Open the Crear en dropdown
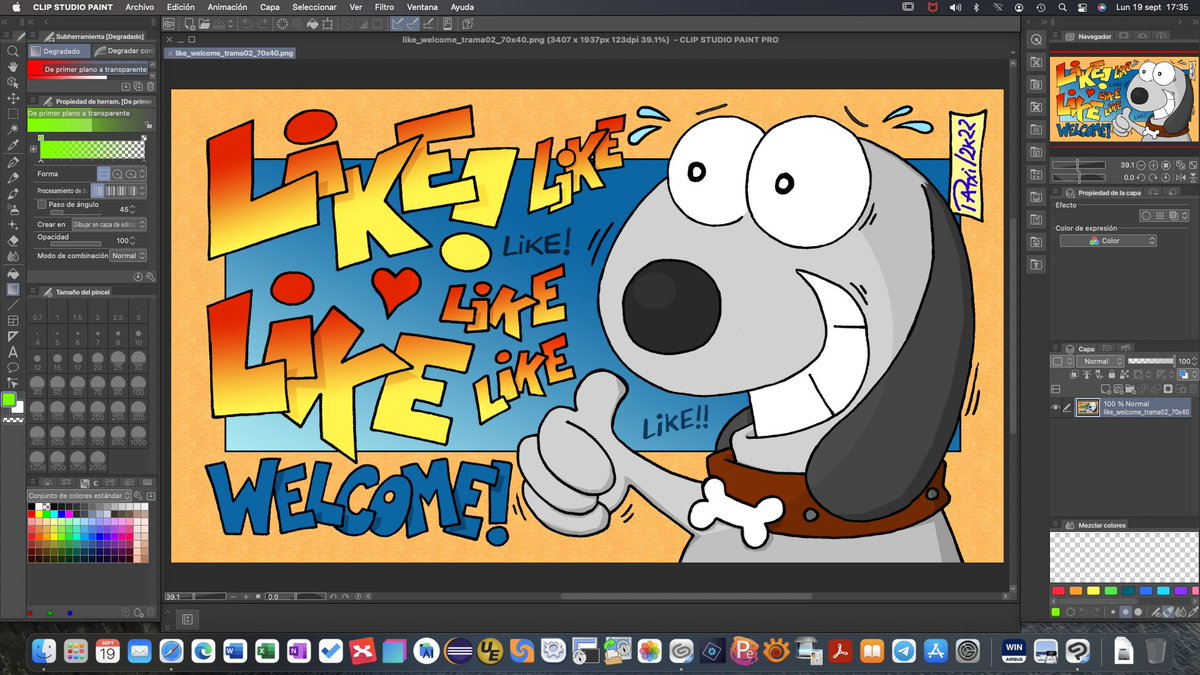Screen dimensions: 1200x675 pos(110,225)
